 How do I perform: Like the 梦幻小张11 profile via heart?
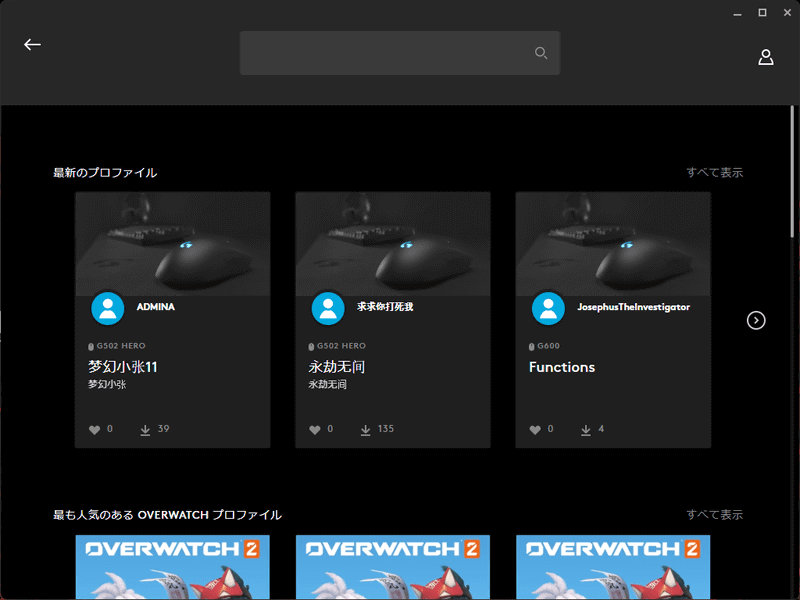94,430
